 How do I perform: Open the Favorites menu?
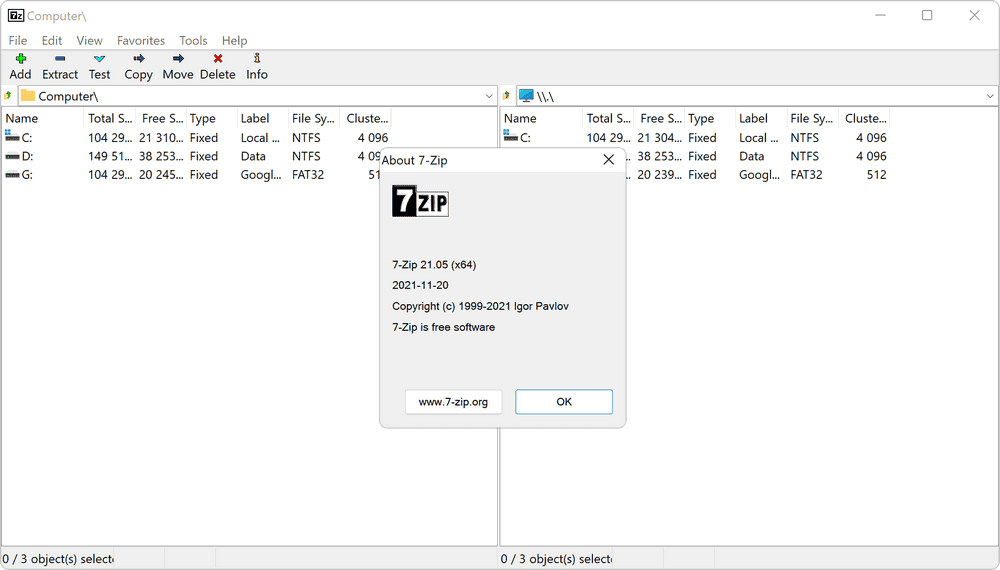(x=141, y=40)
